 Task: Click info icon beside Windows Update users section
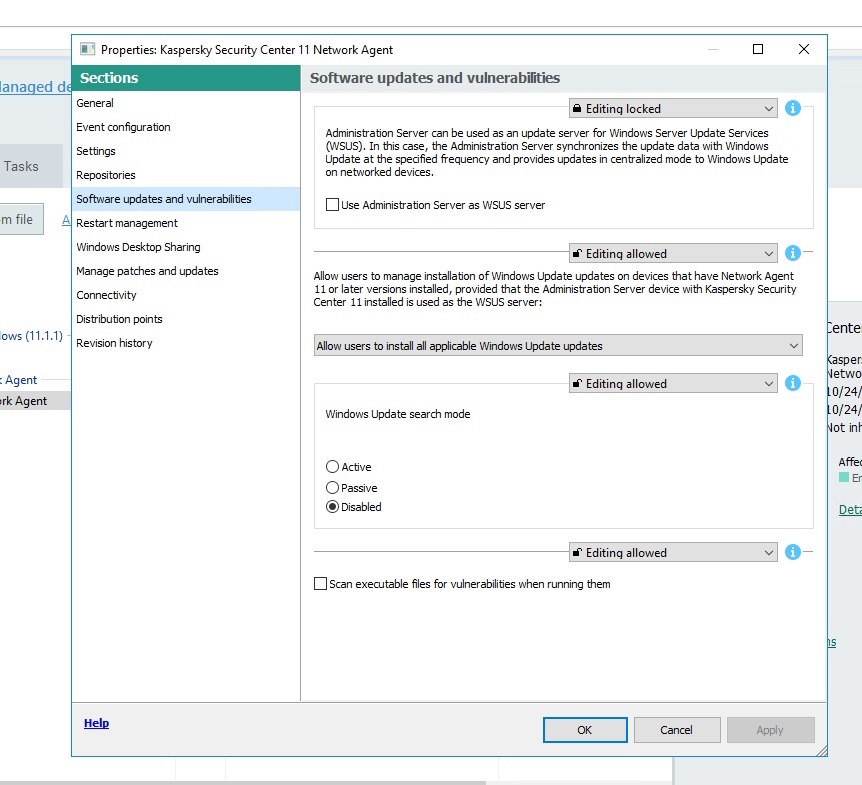click(792, 253)
